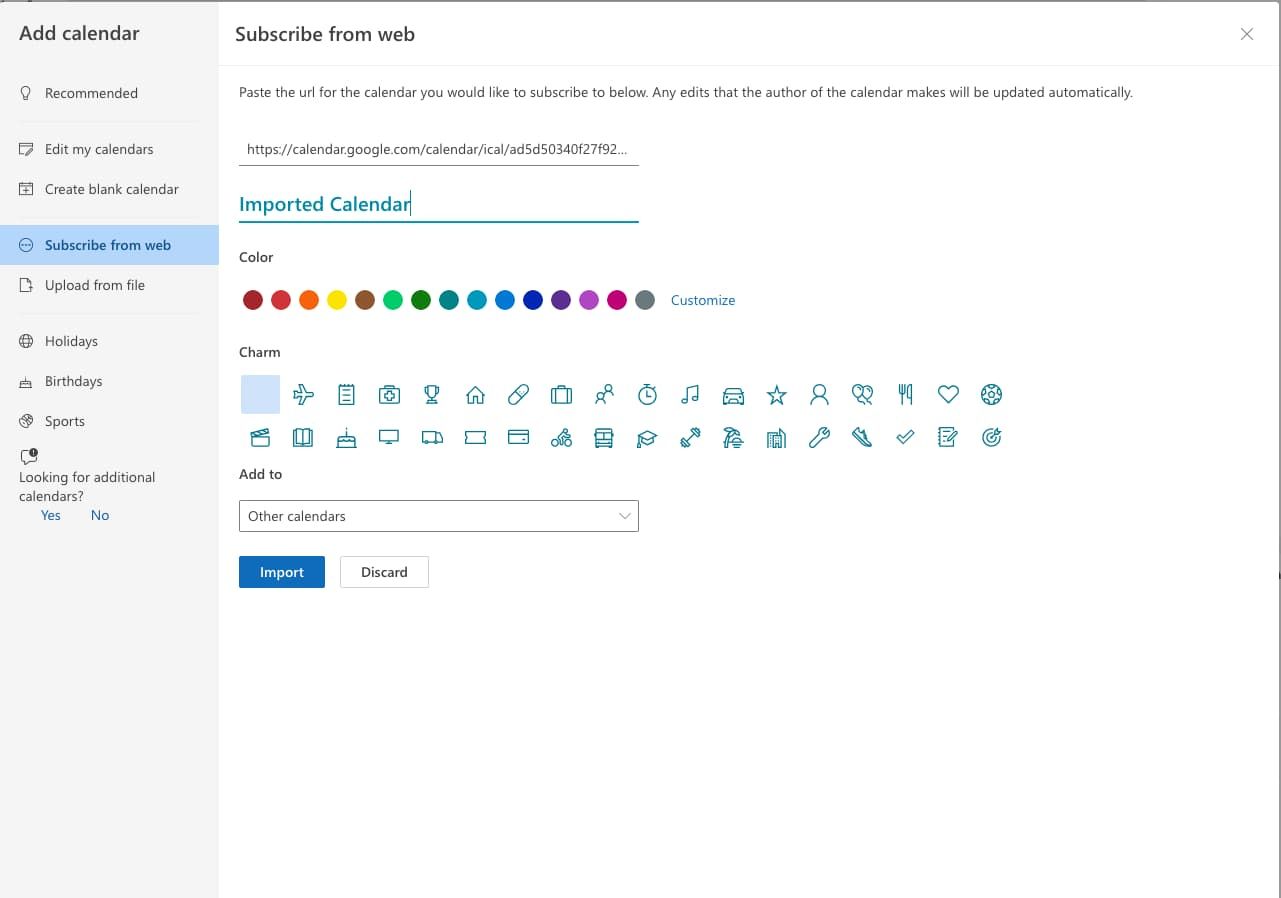Select the soccer ball charm

pyautogui.click(x=991, y=394)
